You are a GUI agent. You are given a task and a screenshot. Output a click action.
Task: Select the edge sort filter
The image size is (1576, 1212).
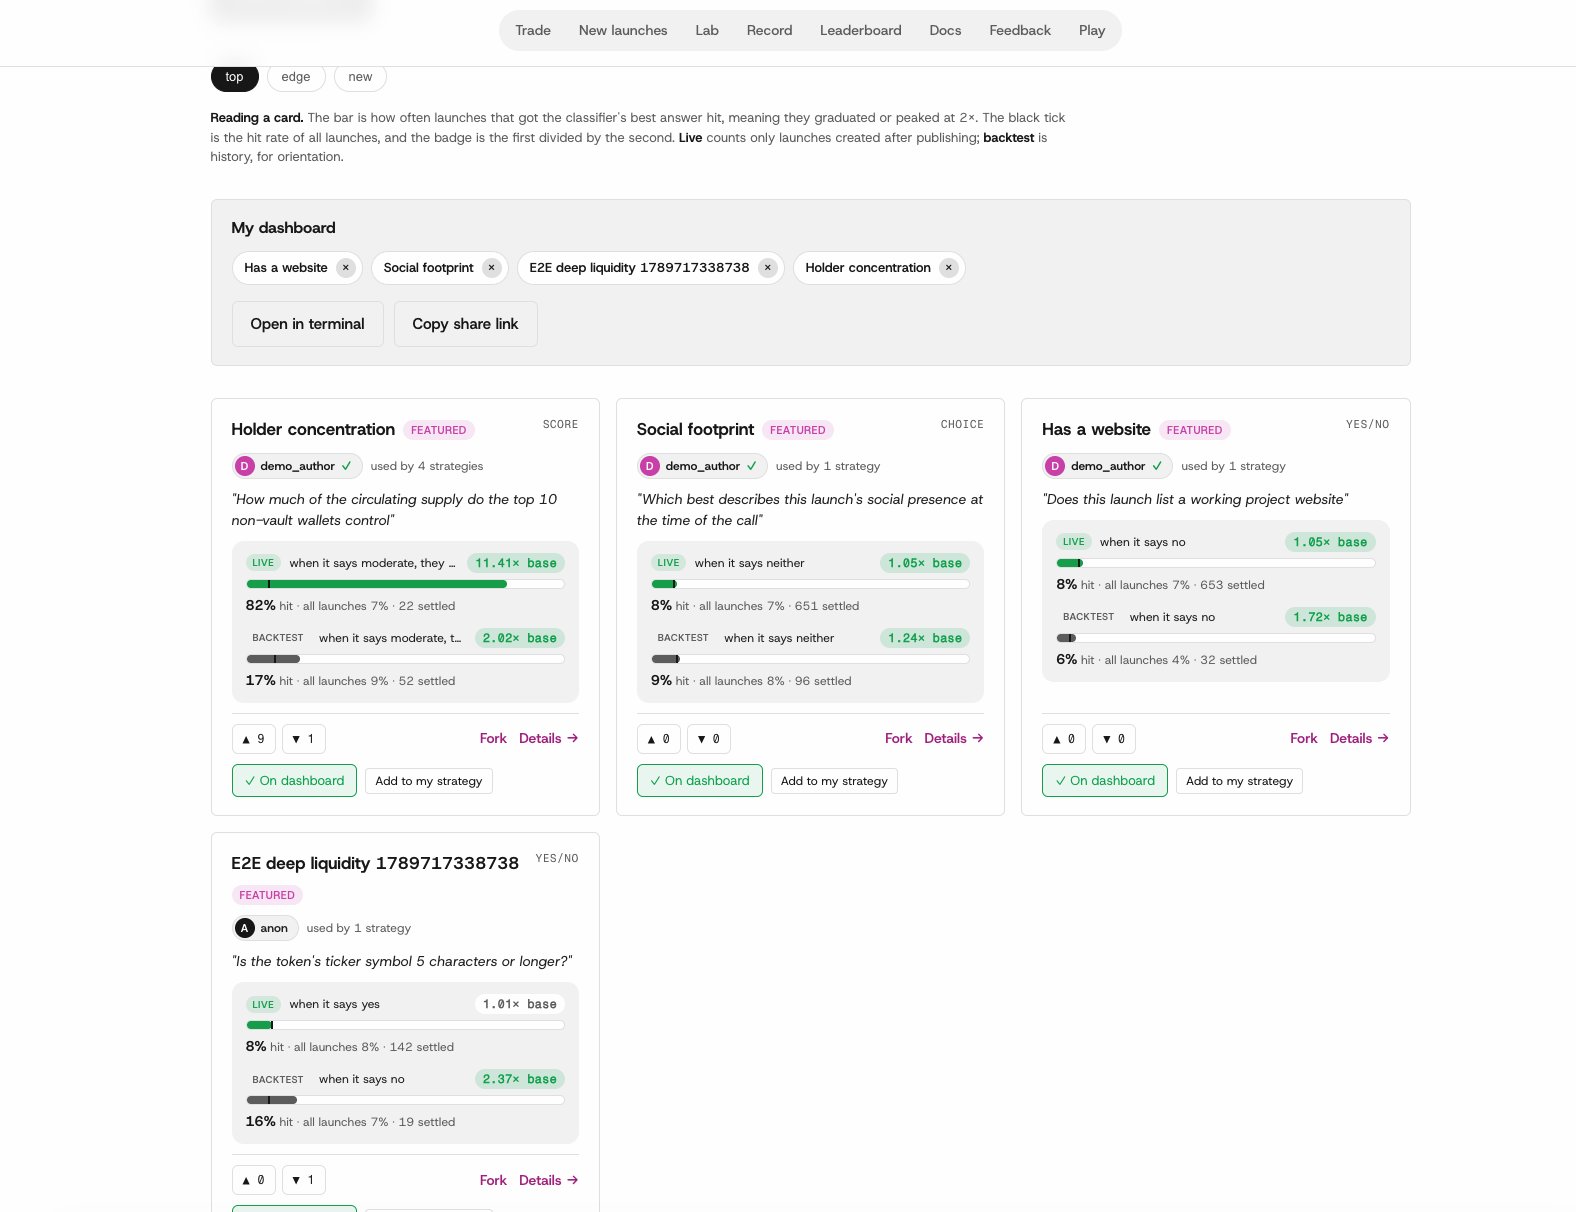point(296,77)
